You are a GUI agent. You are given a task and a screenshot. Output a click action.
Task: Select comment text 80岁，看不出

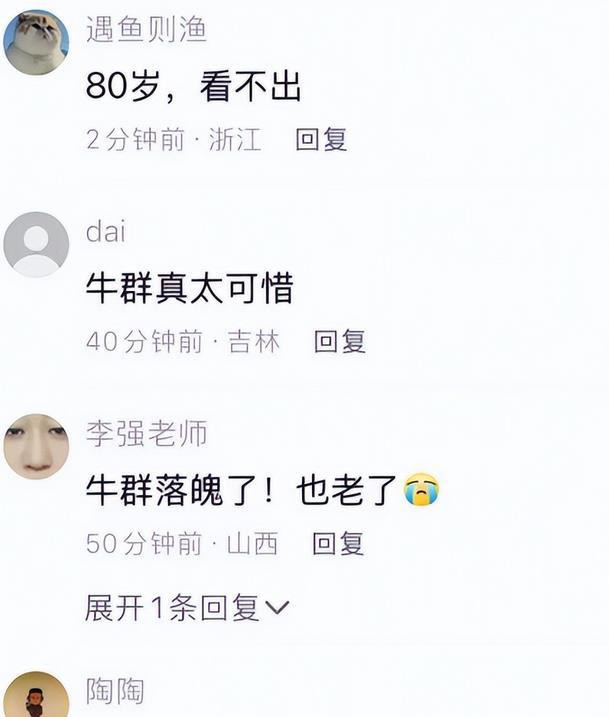pyautogui.click(x=193, y=86)
